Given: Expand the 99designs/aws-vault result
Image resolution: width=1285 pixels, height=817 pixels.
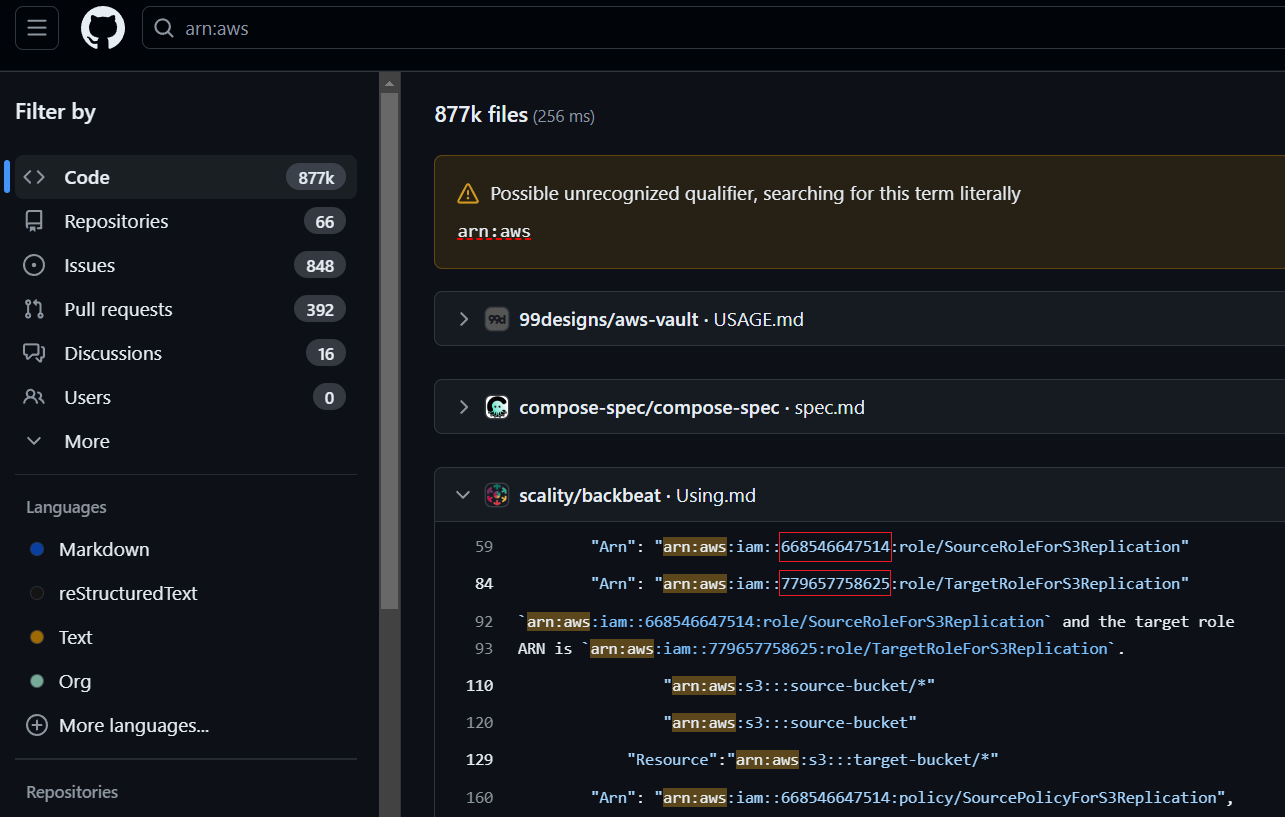Looking at the screenshot, I should tap(463, 319).
